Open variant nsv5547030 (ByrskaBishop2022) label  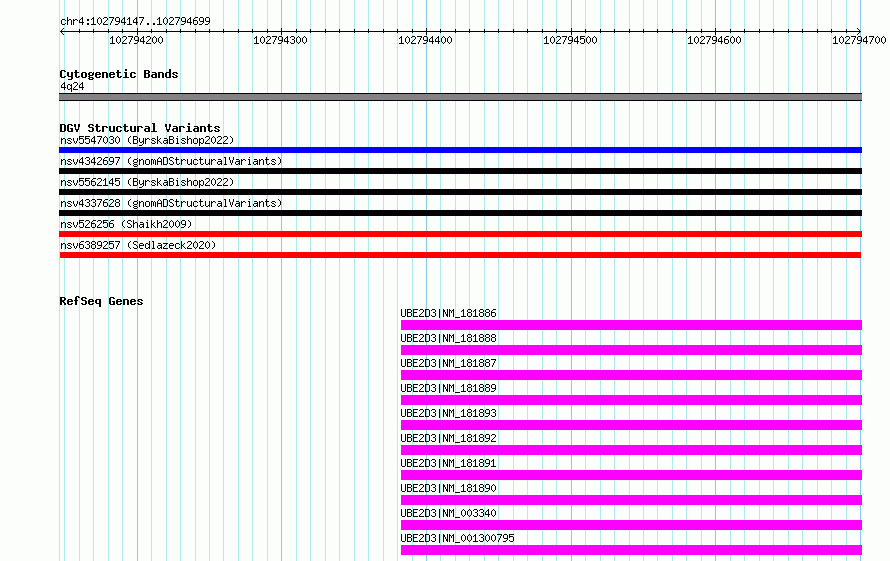pyautogui.click(x=147, y=140)
